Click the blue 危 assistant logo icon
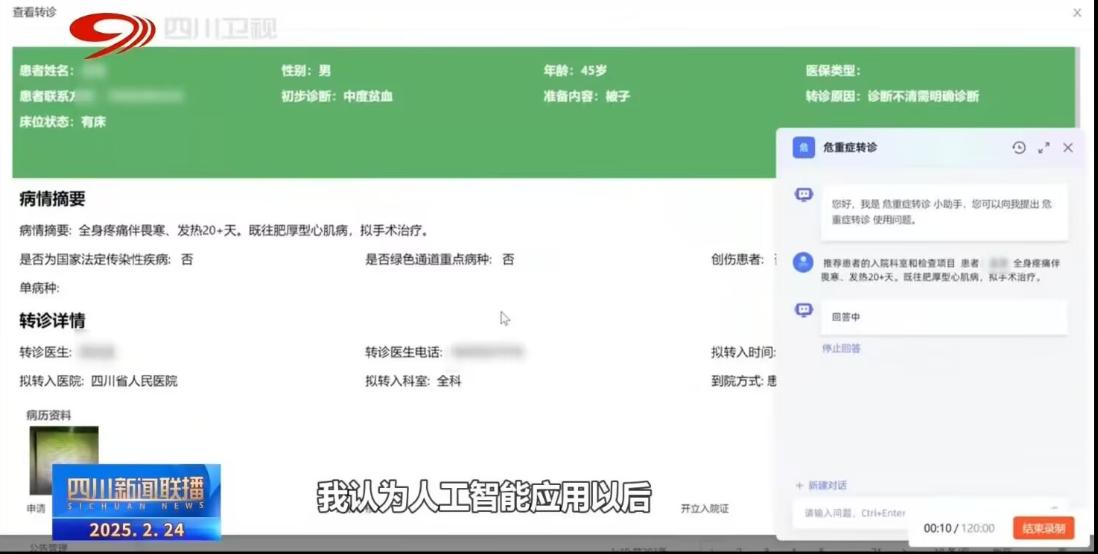This screenshot has height=554, width=1098. [803, 148]
